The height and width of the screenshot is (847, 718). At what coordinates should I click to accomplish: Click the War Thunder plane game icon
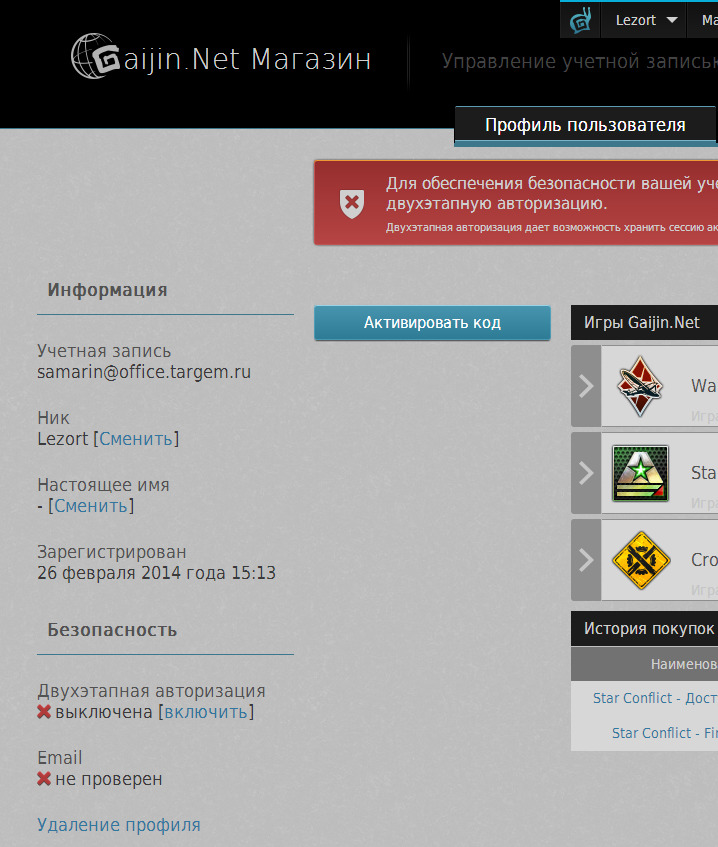[x=640, y=386]
